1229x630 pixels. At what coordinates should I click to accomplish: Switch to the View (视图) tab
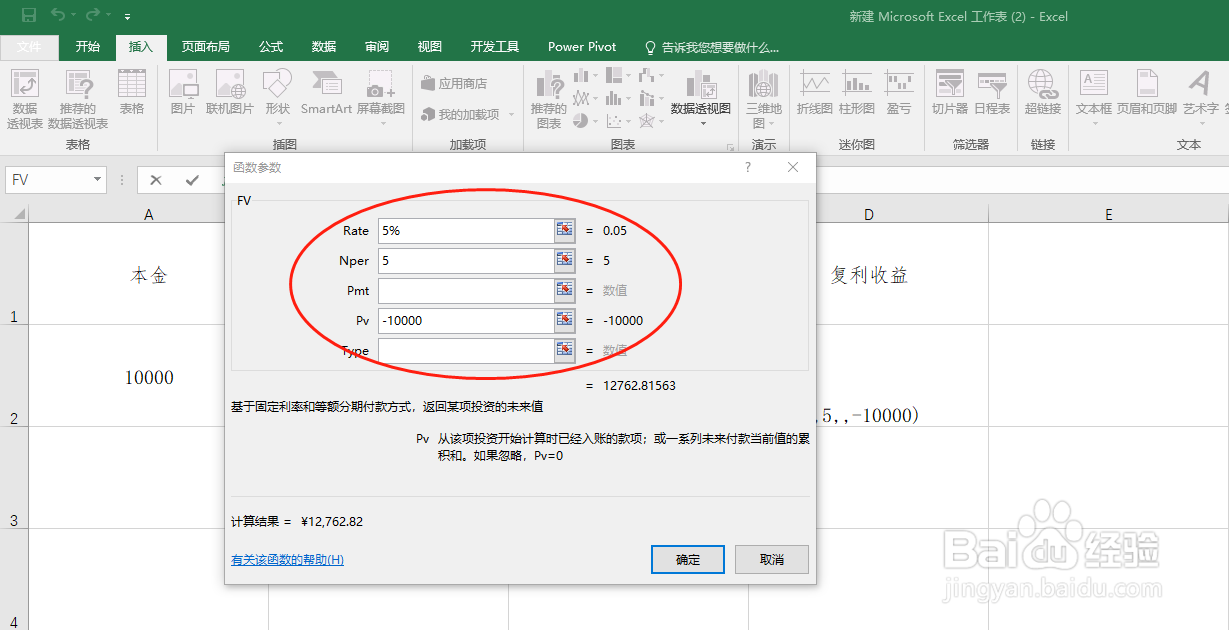[430, 47]
